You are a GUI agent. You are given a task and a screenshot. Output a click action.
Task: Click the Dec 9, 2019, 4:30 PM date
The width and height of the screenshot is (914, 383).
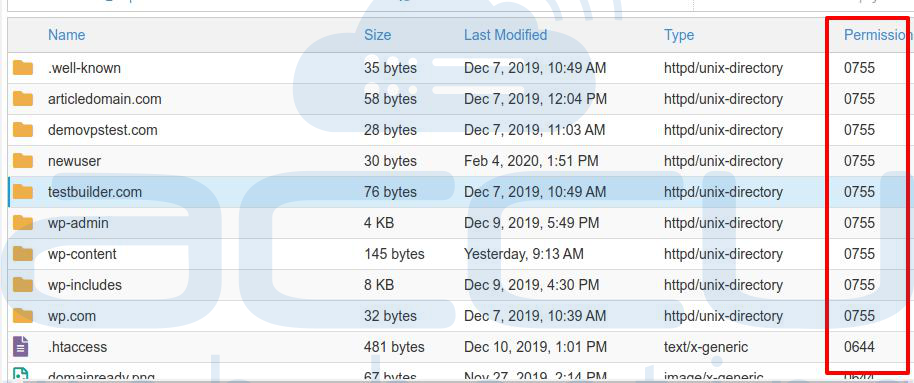(532, 285)
